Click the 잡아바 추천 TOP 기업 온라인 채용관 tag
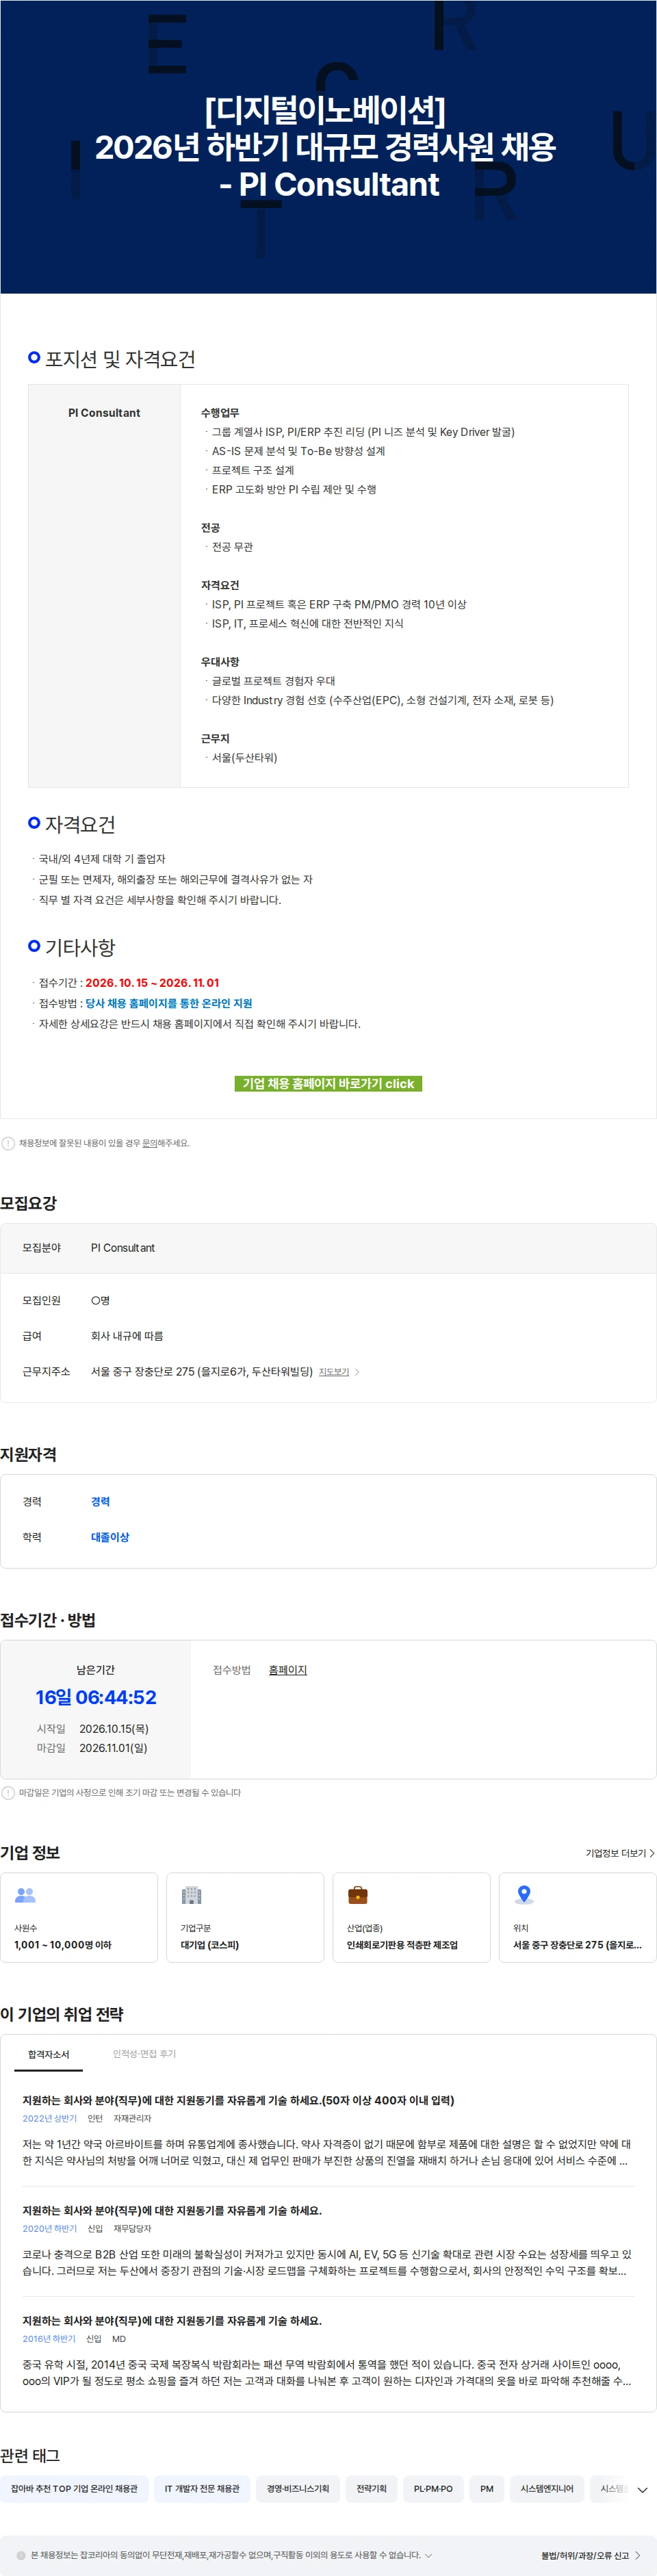 pyautogui.click(x=74, y=2488)
